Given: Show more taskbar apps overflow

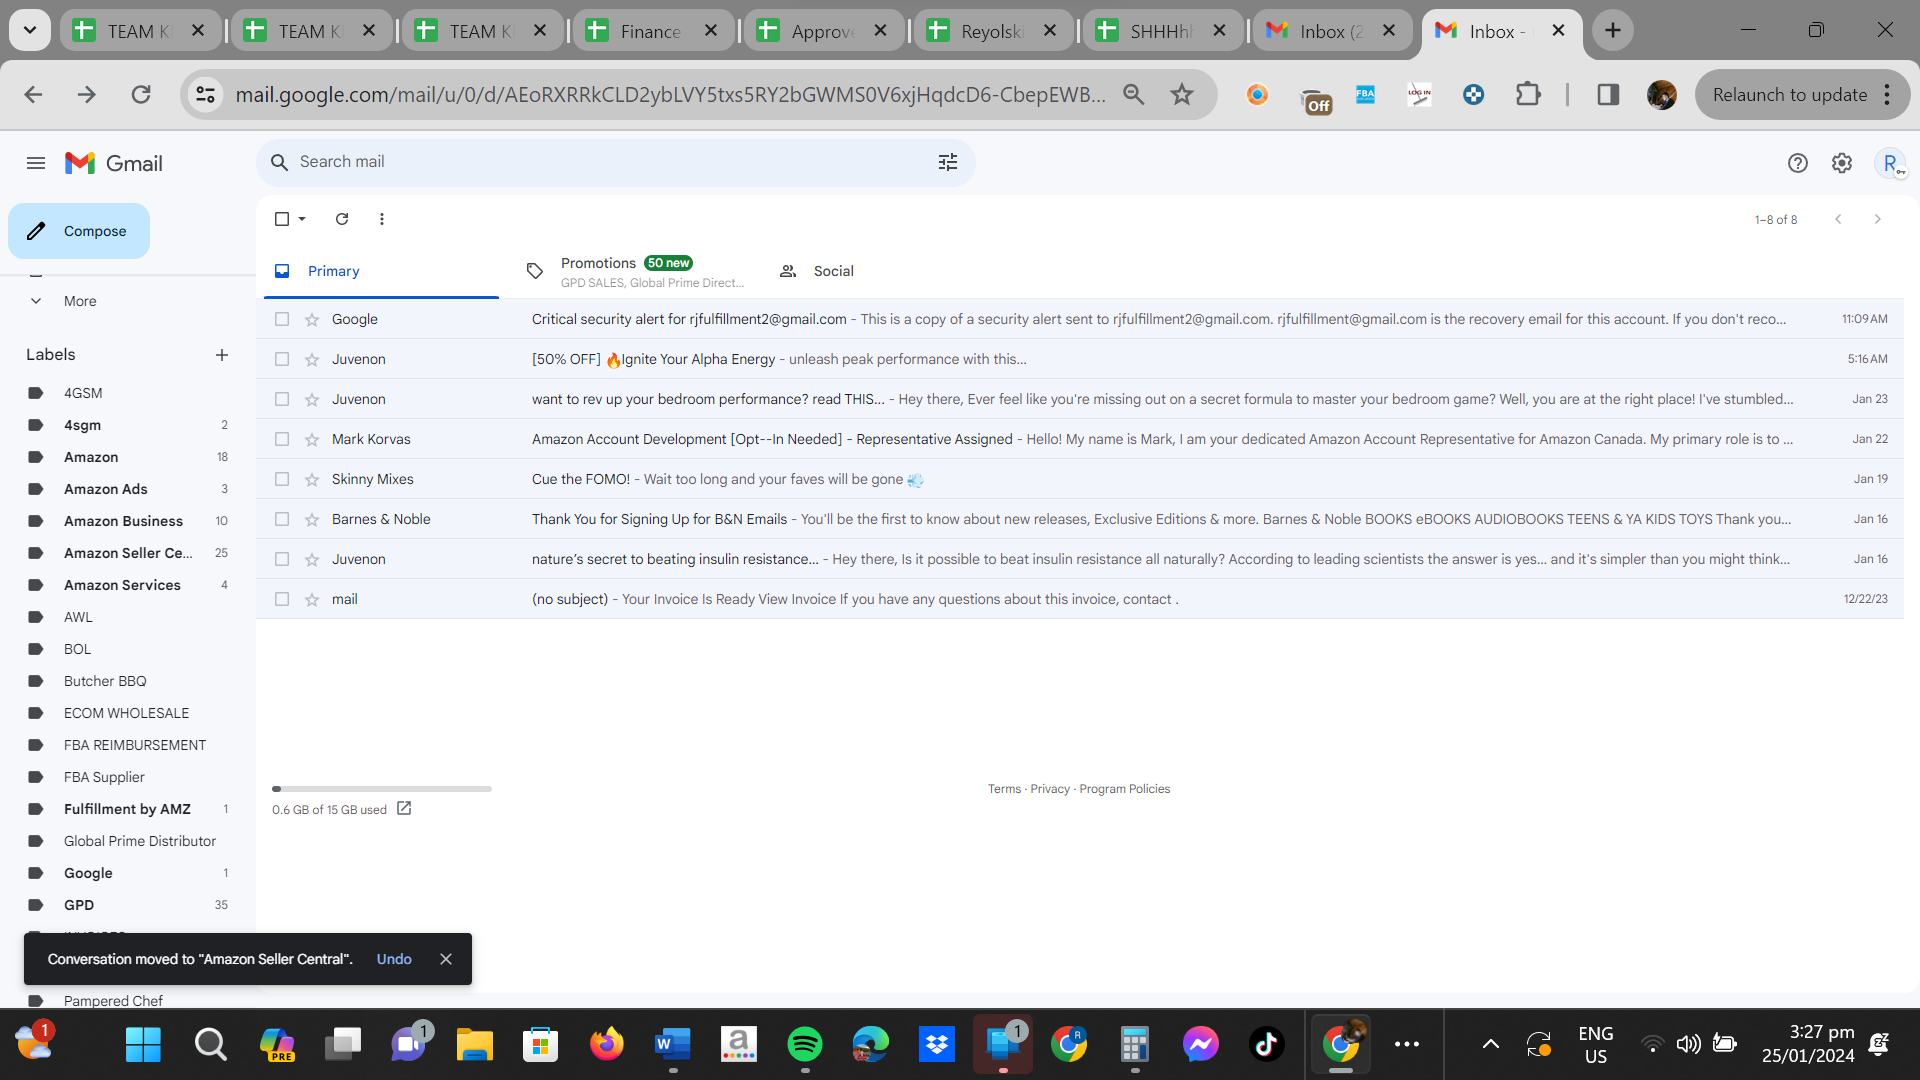Looking at the screenshot, I should [x=1407, y=1044].
